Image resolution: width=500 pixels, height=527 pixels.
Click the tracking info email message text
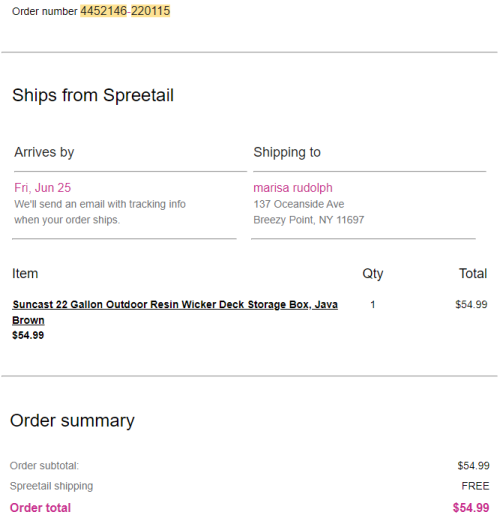100,212
